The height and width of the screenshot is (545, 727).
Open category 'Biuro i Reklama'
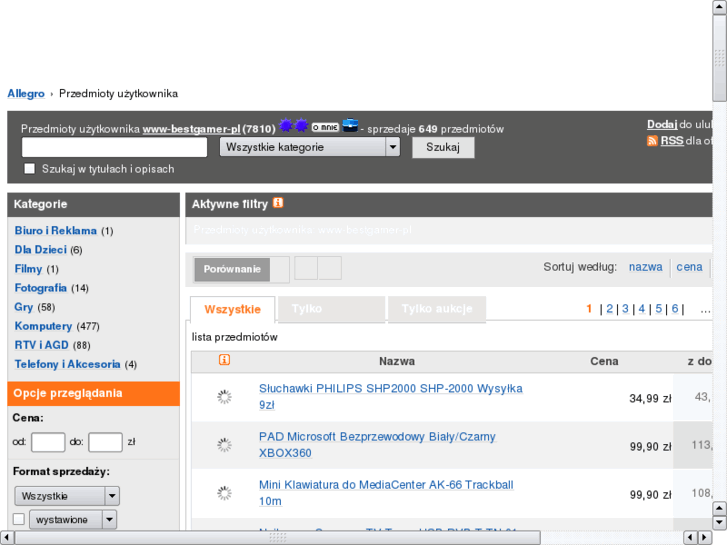point(56,231)
